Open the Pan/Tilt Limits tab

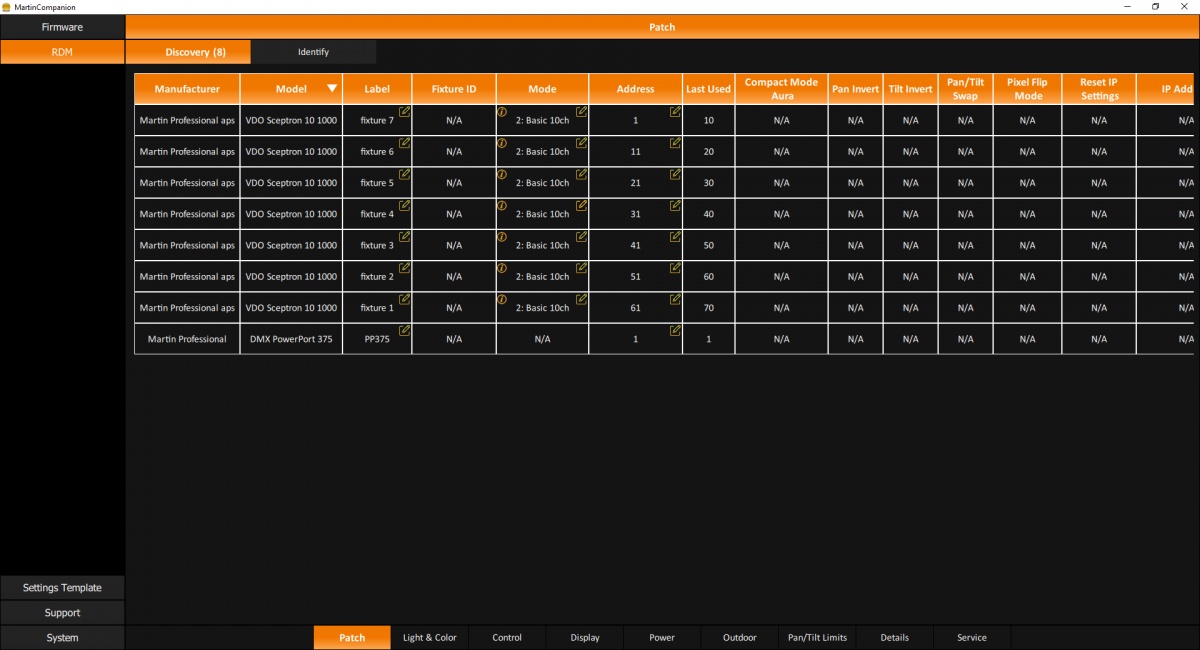[x=817, y=638]
